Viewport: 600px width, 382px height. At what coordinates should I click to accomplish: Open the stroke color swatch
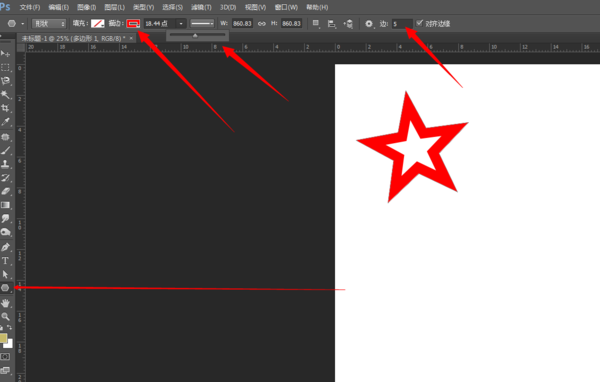(133, 24)
